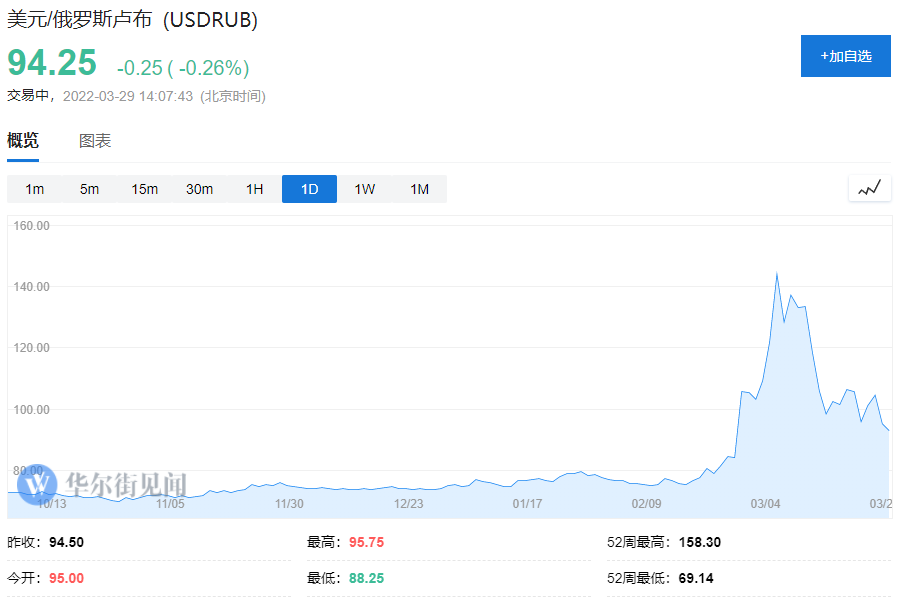Click the 02/09 date axis label
Viewport: 898px width, 605px height.
pyautogui.click(x=647, y=504)
